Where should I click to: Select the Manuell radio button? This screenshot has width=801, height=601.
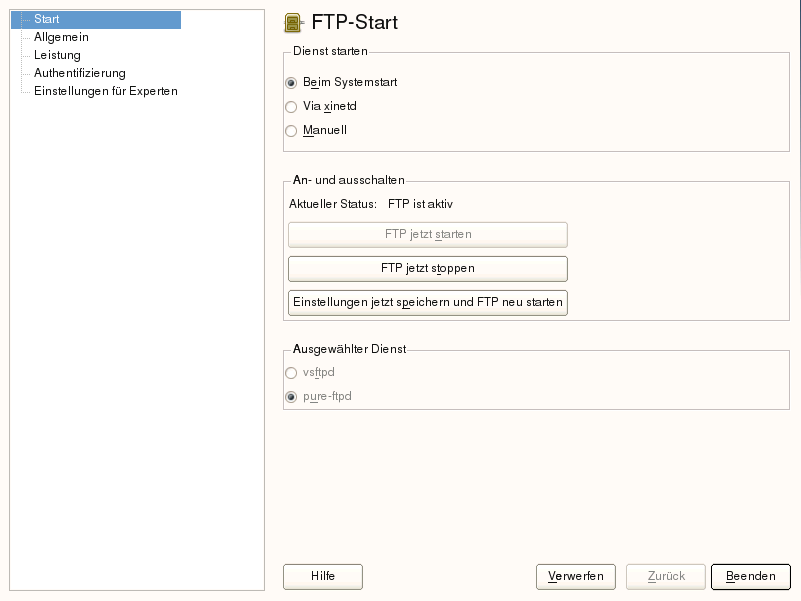pyautogui.click(x=292, y=130)
